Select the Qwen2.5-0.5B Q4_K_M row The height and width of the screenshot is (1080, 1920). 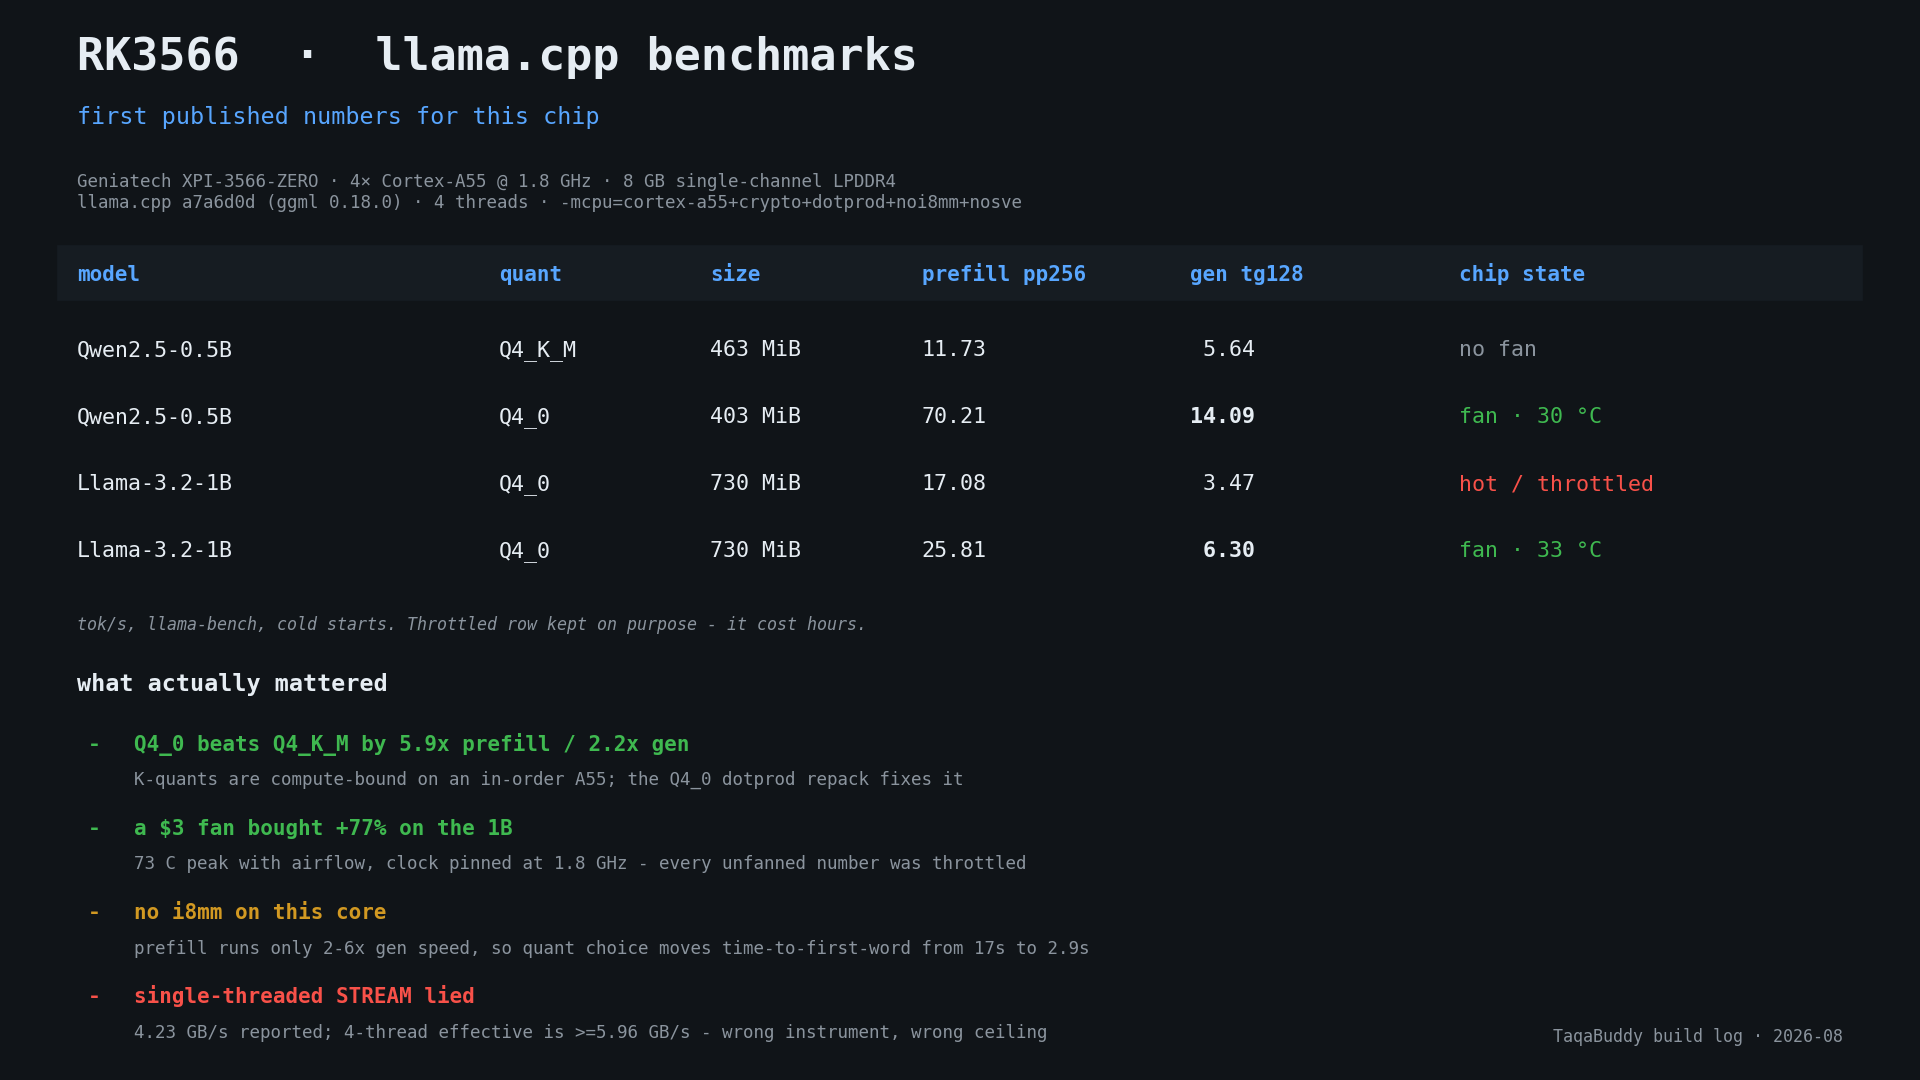coord(959,349)
